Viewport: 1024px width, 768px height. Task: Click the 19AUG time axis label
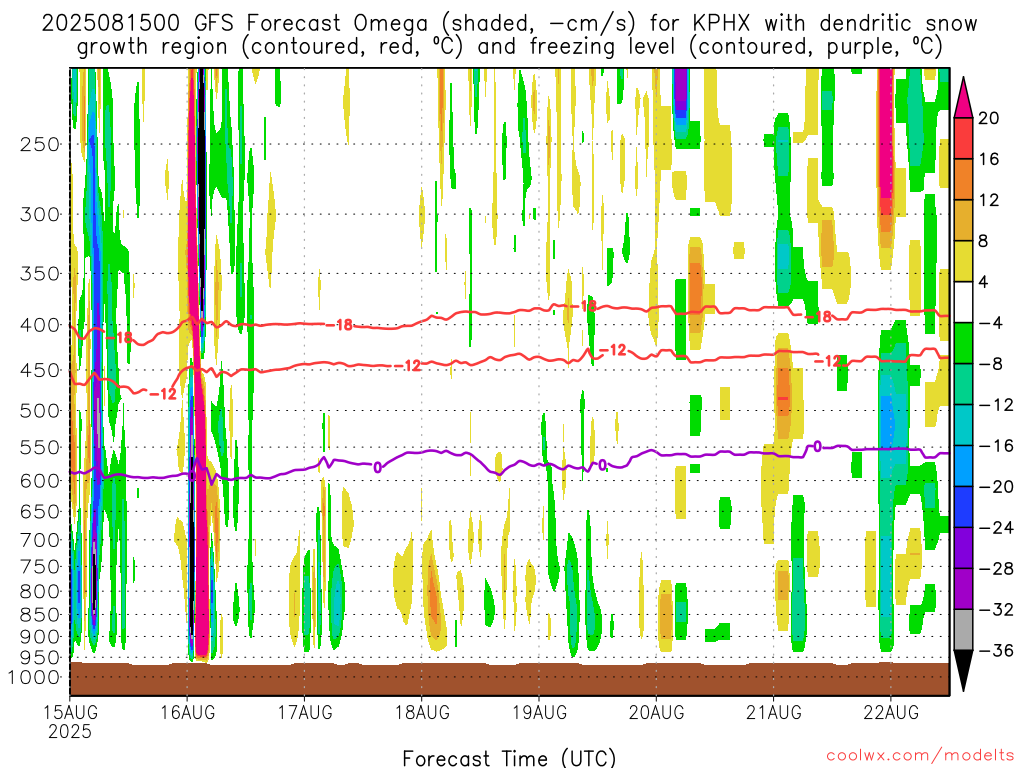pos(539,712)
